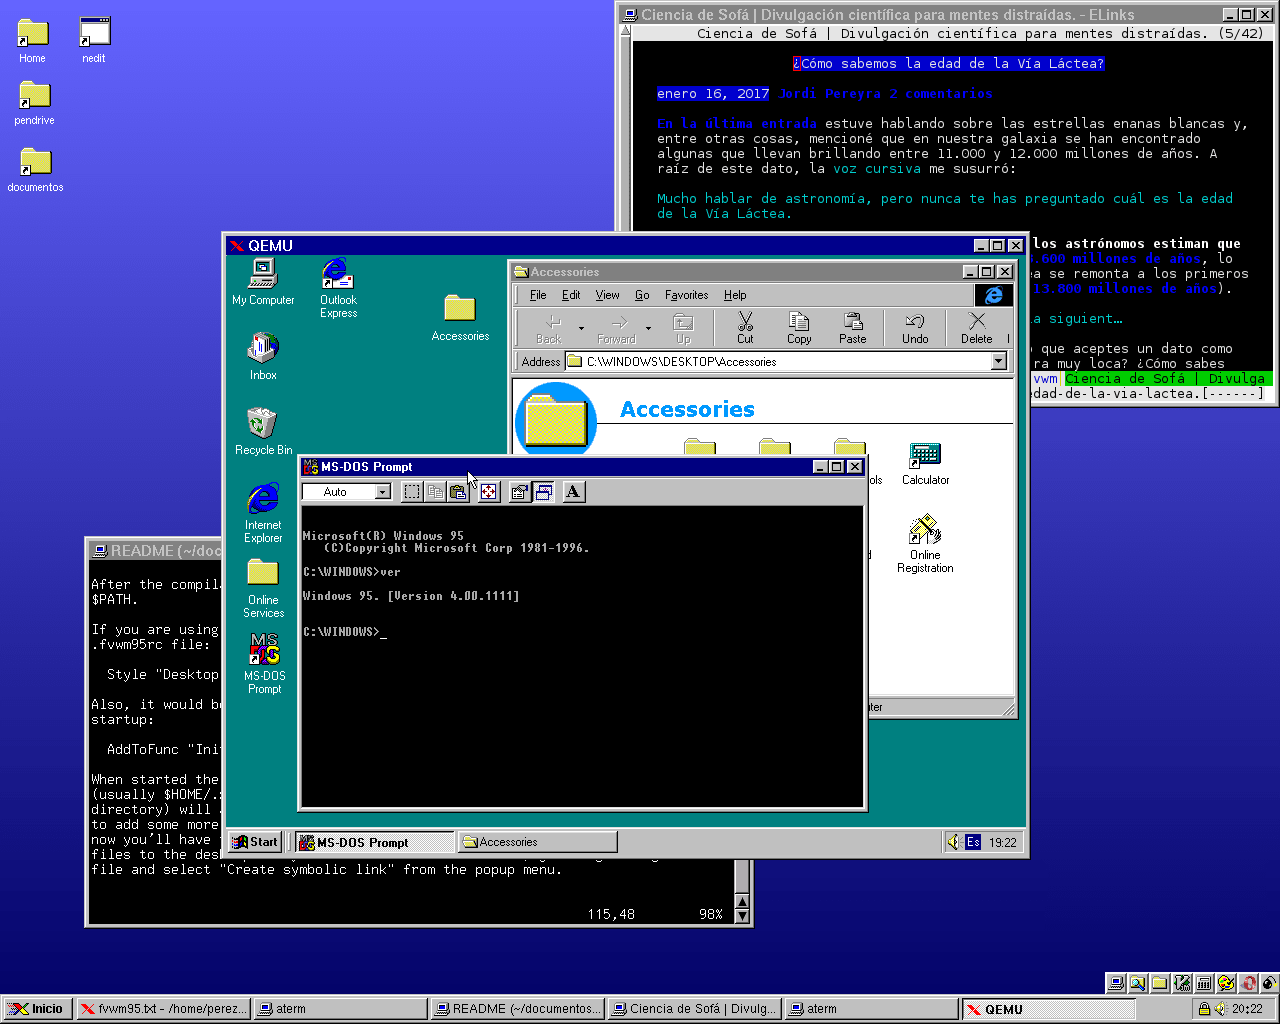1280x1024 pixels.
Task: Select the Outlook Express desktop icon
Action: (x=338, y=289)
